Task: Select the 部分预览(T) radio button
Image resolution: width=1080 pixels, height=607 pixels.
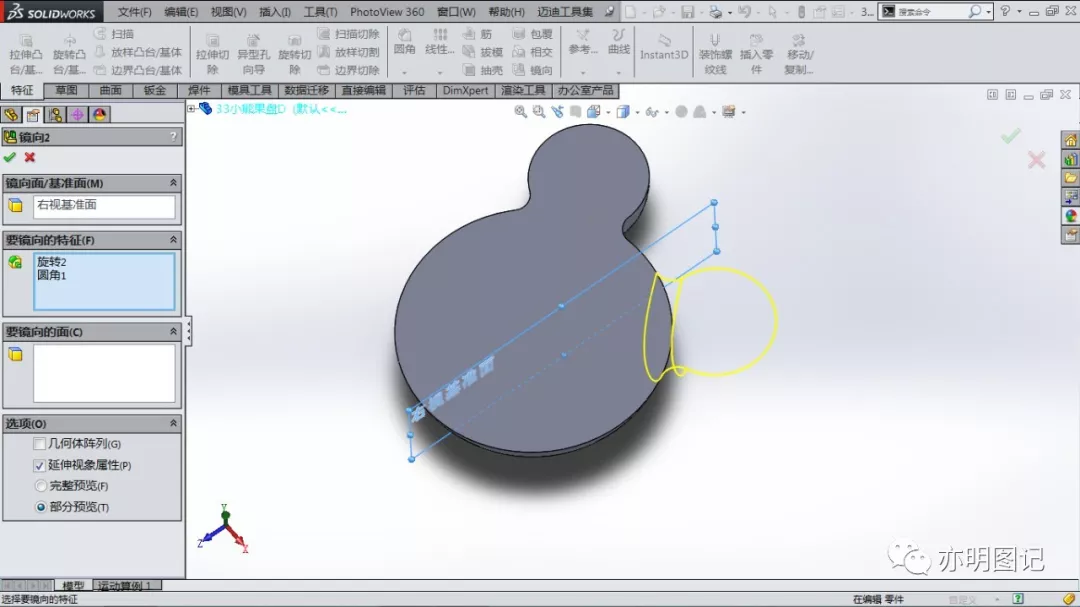Action: tap(41, 507)
